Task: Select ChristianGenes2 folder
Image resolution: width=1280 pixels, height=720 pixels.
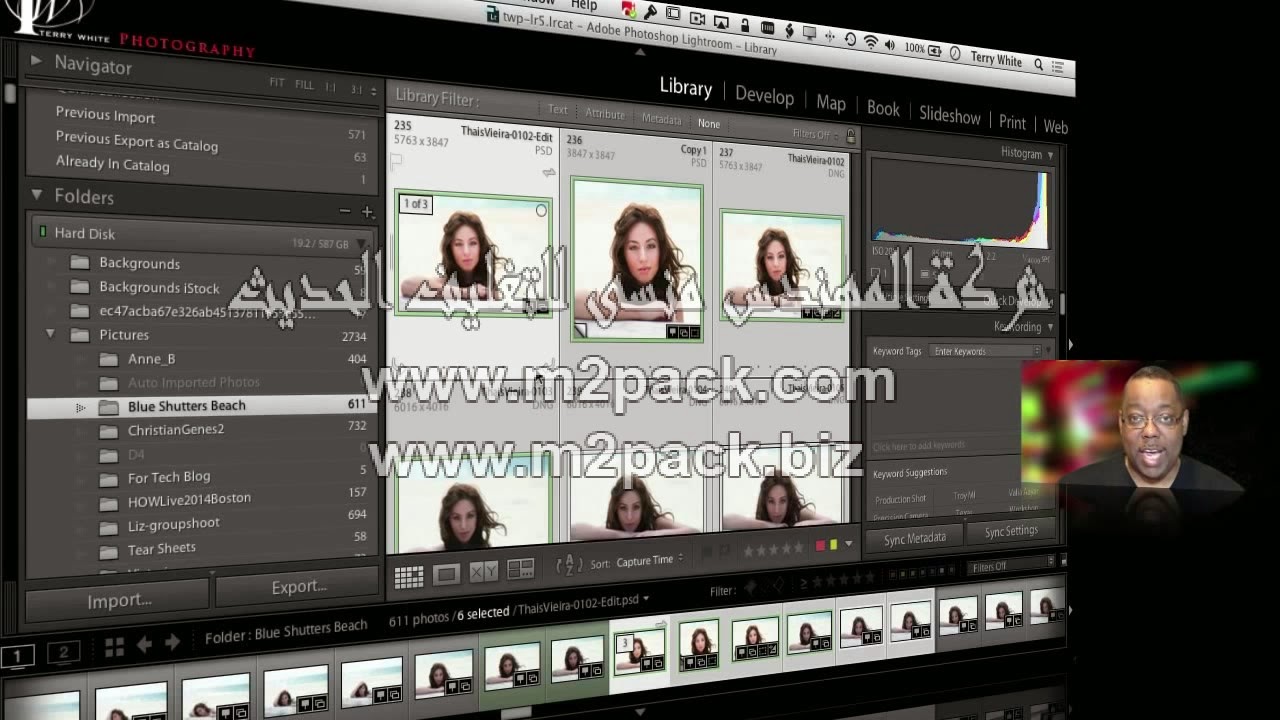Action: click(176, 430)
